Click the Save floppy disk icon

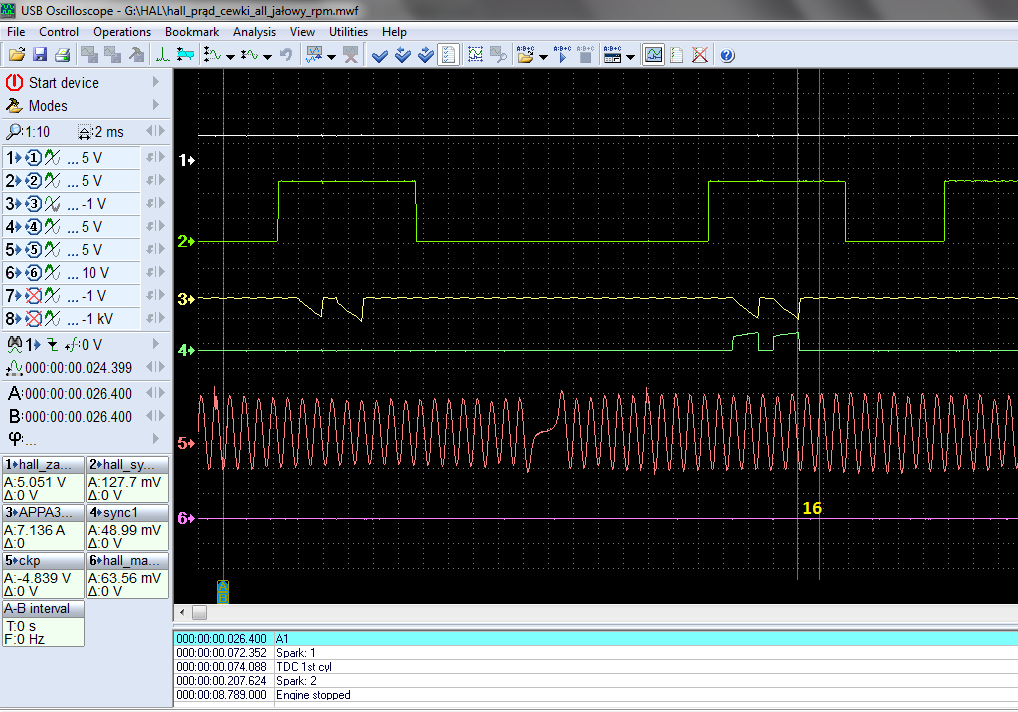[40, 55]
